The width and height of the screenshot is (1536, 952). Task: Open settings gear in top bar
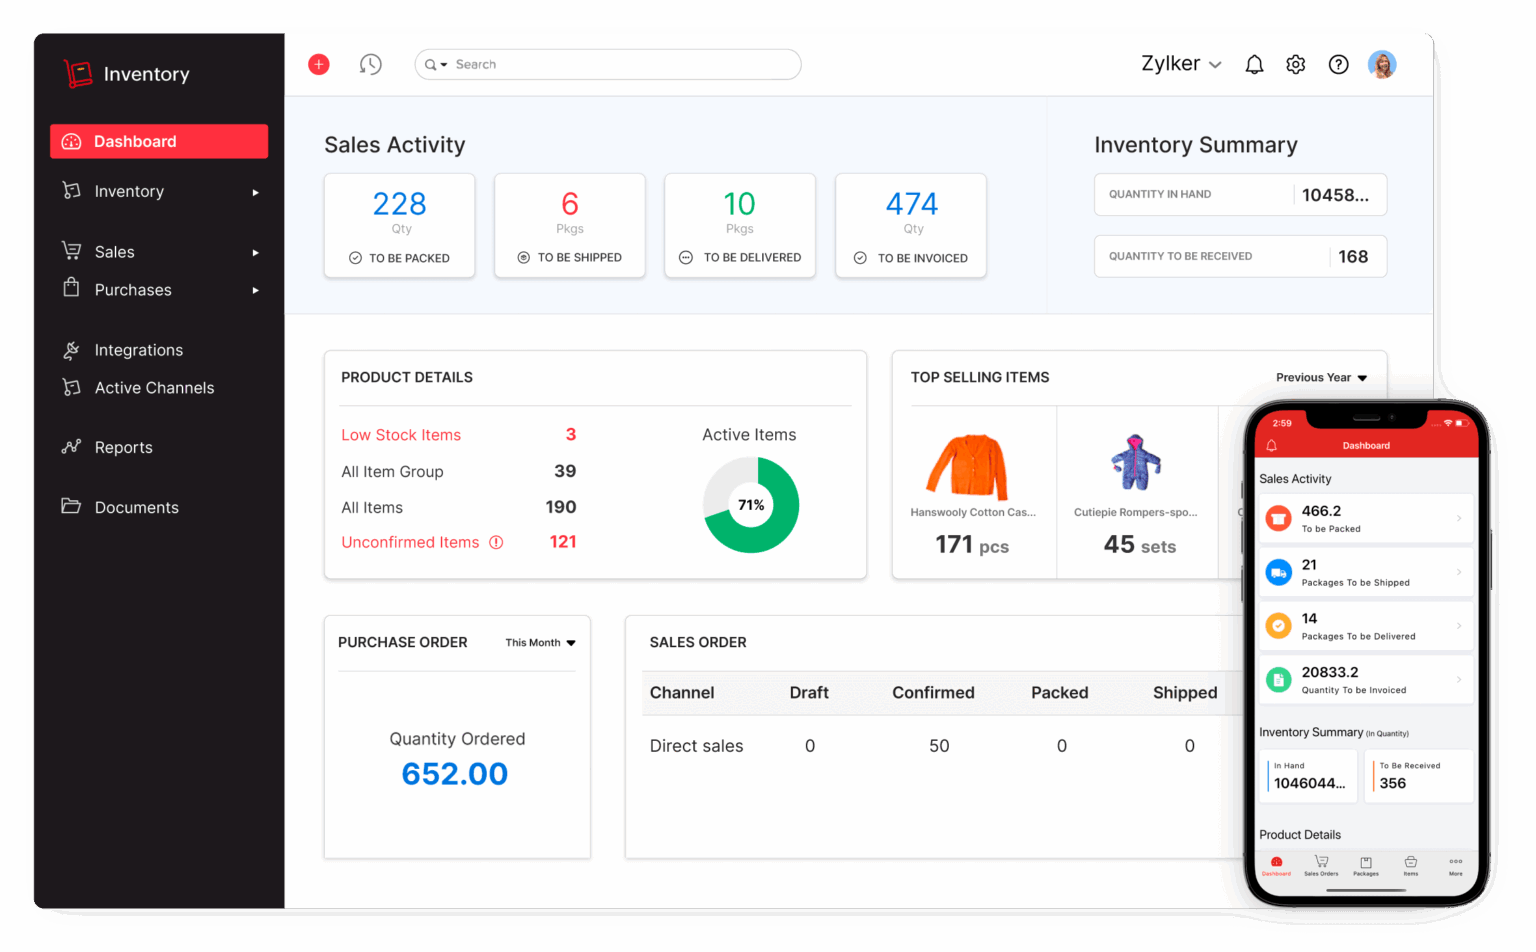(1296, 64)
